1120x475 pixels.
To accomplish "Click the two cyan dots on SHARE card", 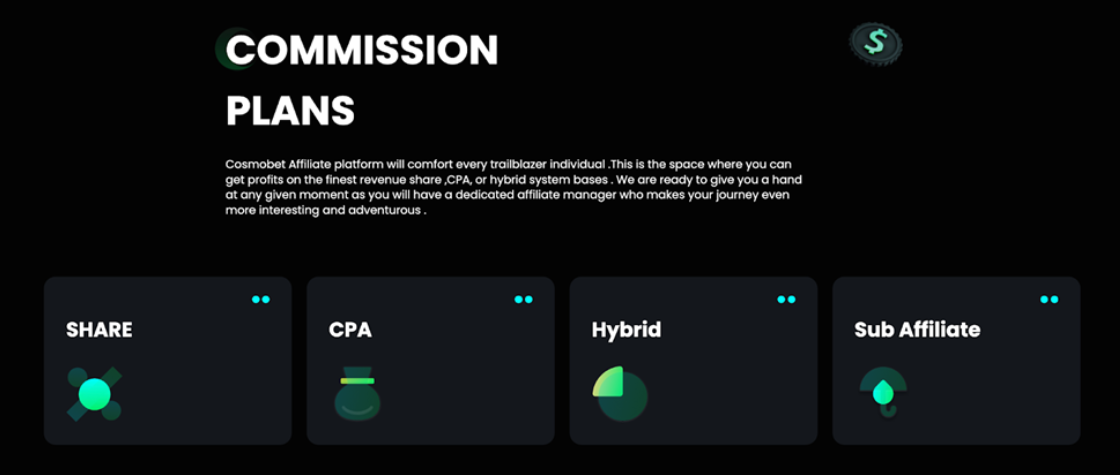I will (261, 299).
